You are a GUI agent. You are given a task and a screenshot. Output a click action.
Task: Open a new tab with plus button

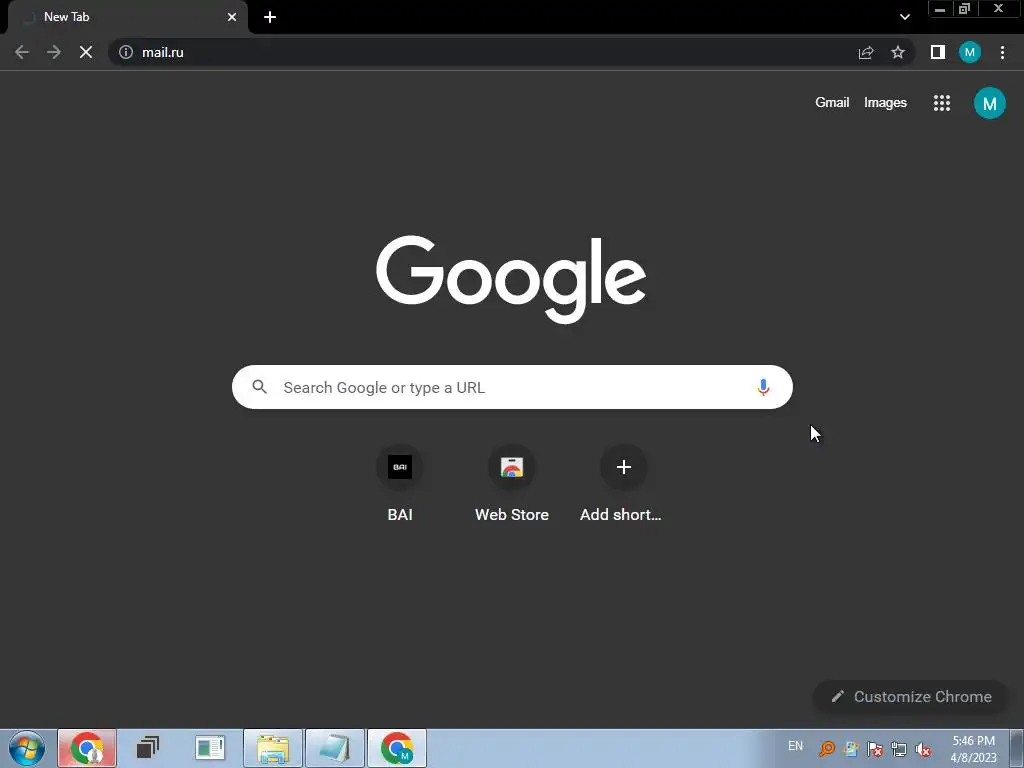(x=270, y=17)
